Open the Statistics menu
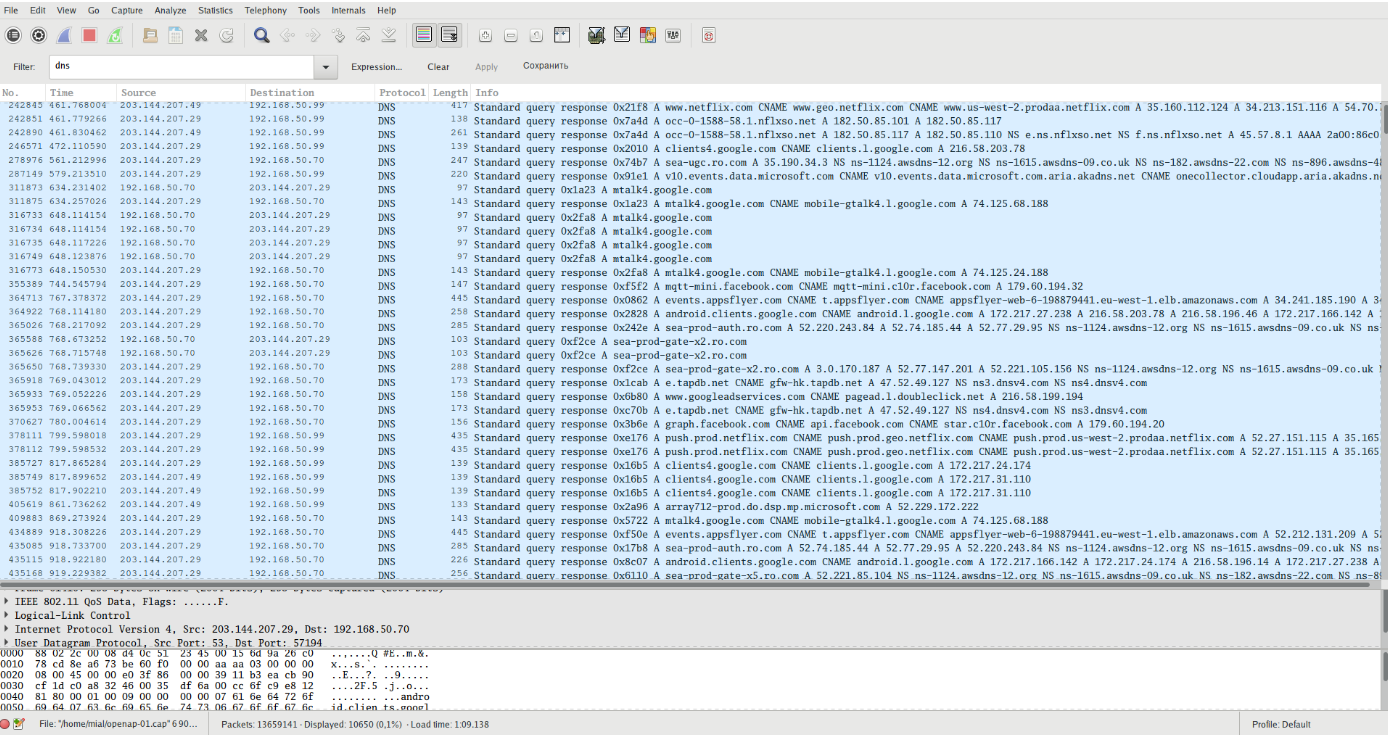The width and height of the screenshot is (1388, 735). [x=215, y=10]
